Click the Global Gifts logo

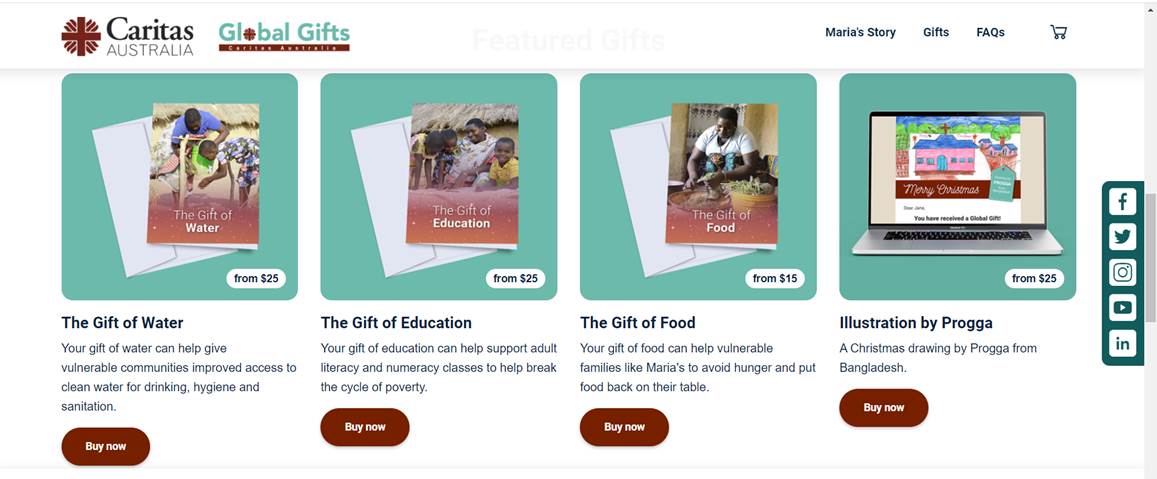point(284,36)
